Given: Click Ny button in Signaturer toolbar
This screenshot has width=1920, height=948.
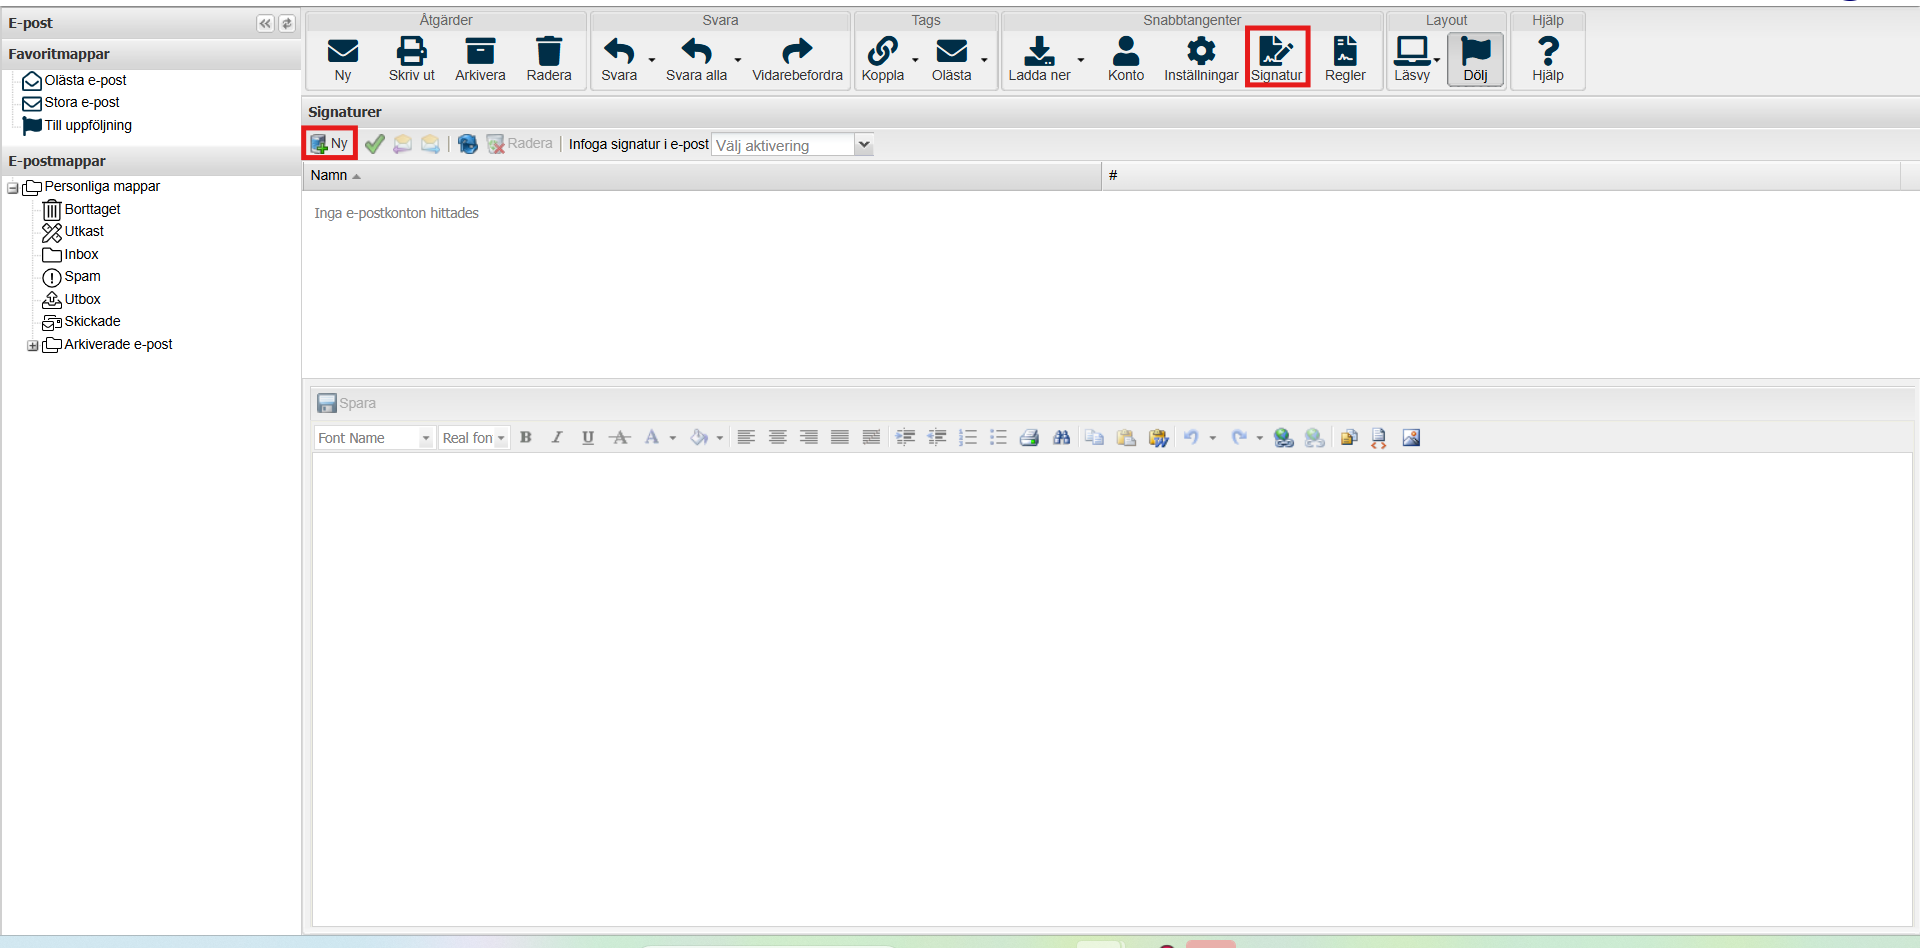Looking at the screenshot, I should tap(330, 144).
